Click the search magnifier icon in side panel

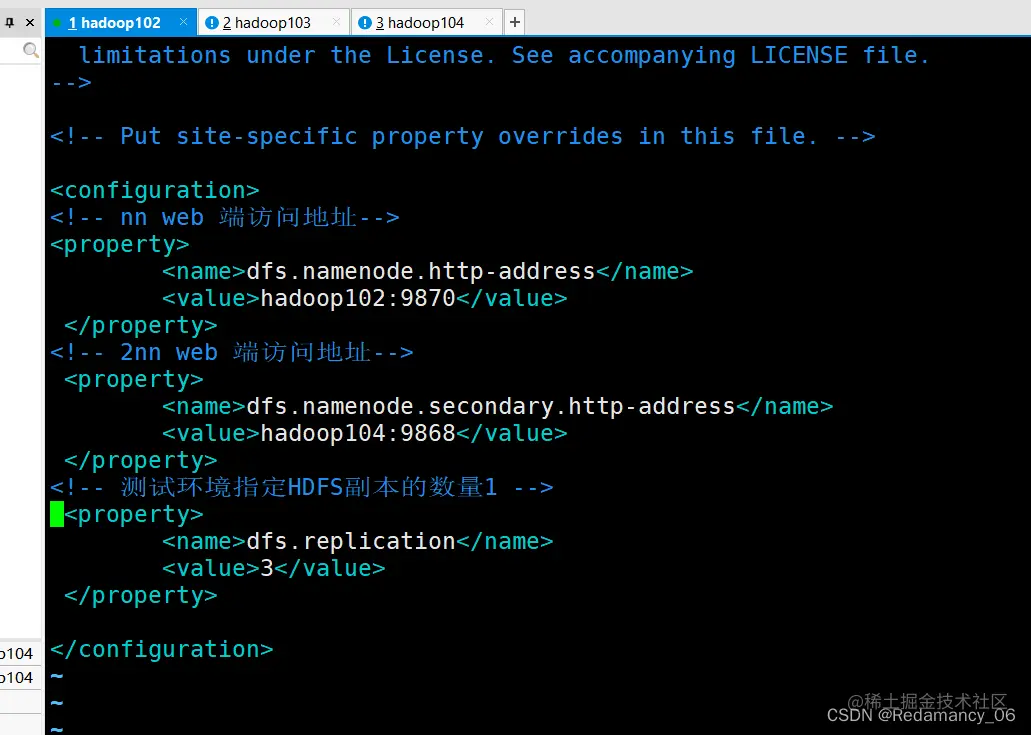[x=30, y=50]
